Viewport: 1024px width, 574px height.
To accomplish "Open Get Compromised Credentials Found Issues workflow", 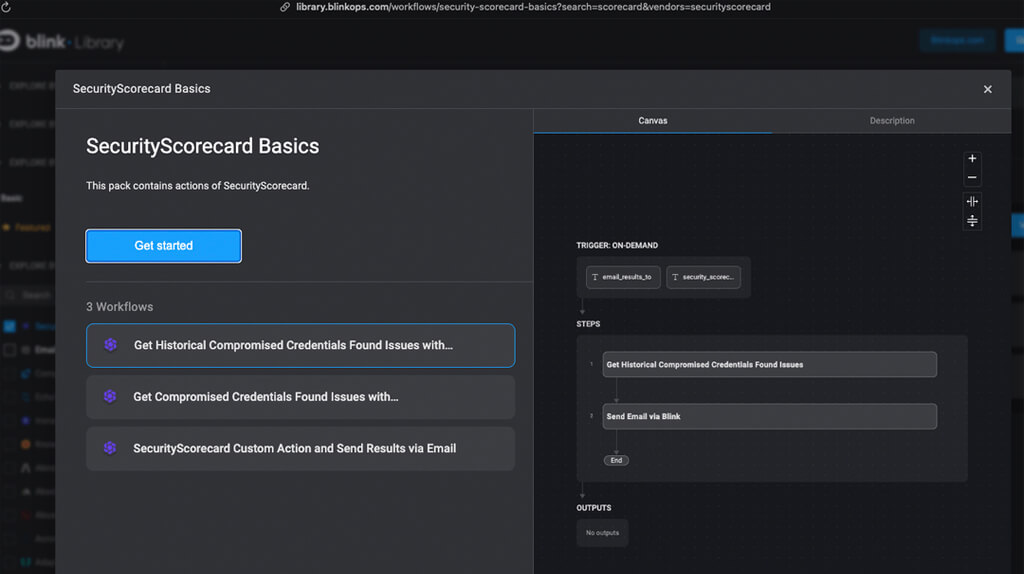I will click(300, 397).
